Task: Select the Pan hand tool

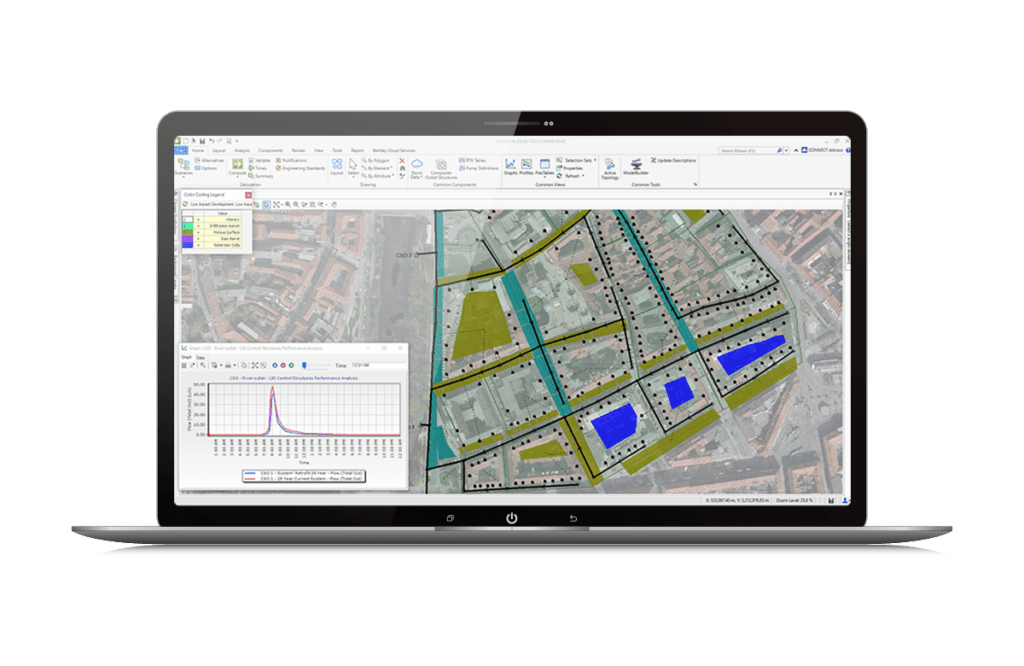Action: 335,204
